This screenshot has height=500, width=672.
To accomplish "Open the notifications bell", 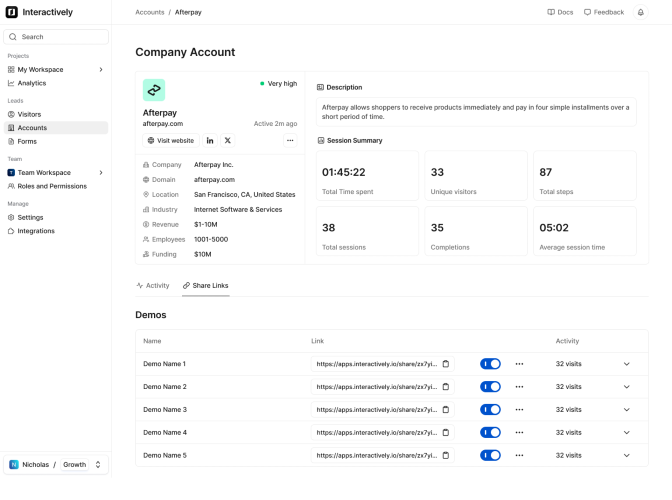I will pyautogui.click(x=640, y=12).
